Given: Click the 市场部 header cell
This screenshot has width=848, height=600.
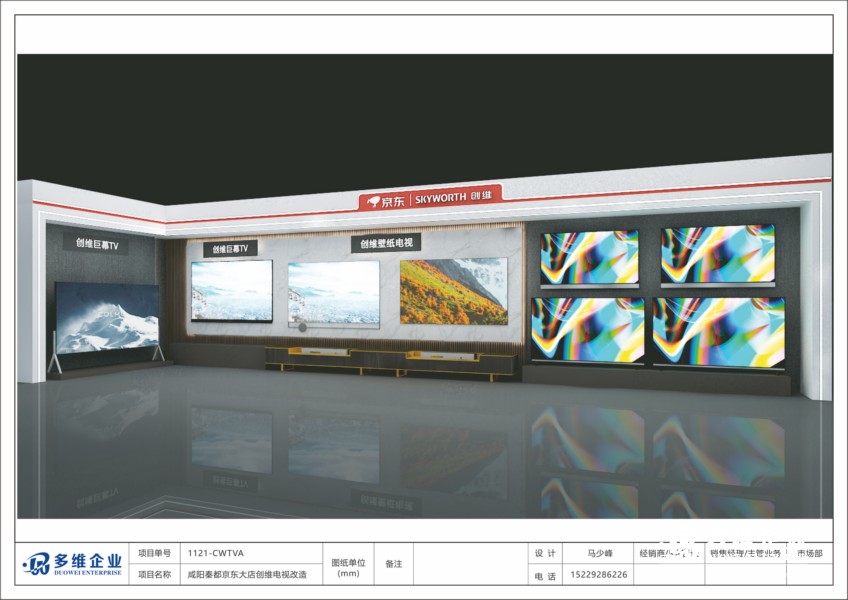Looking at the screenshot, I should click(x=810, y=553).
